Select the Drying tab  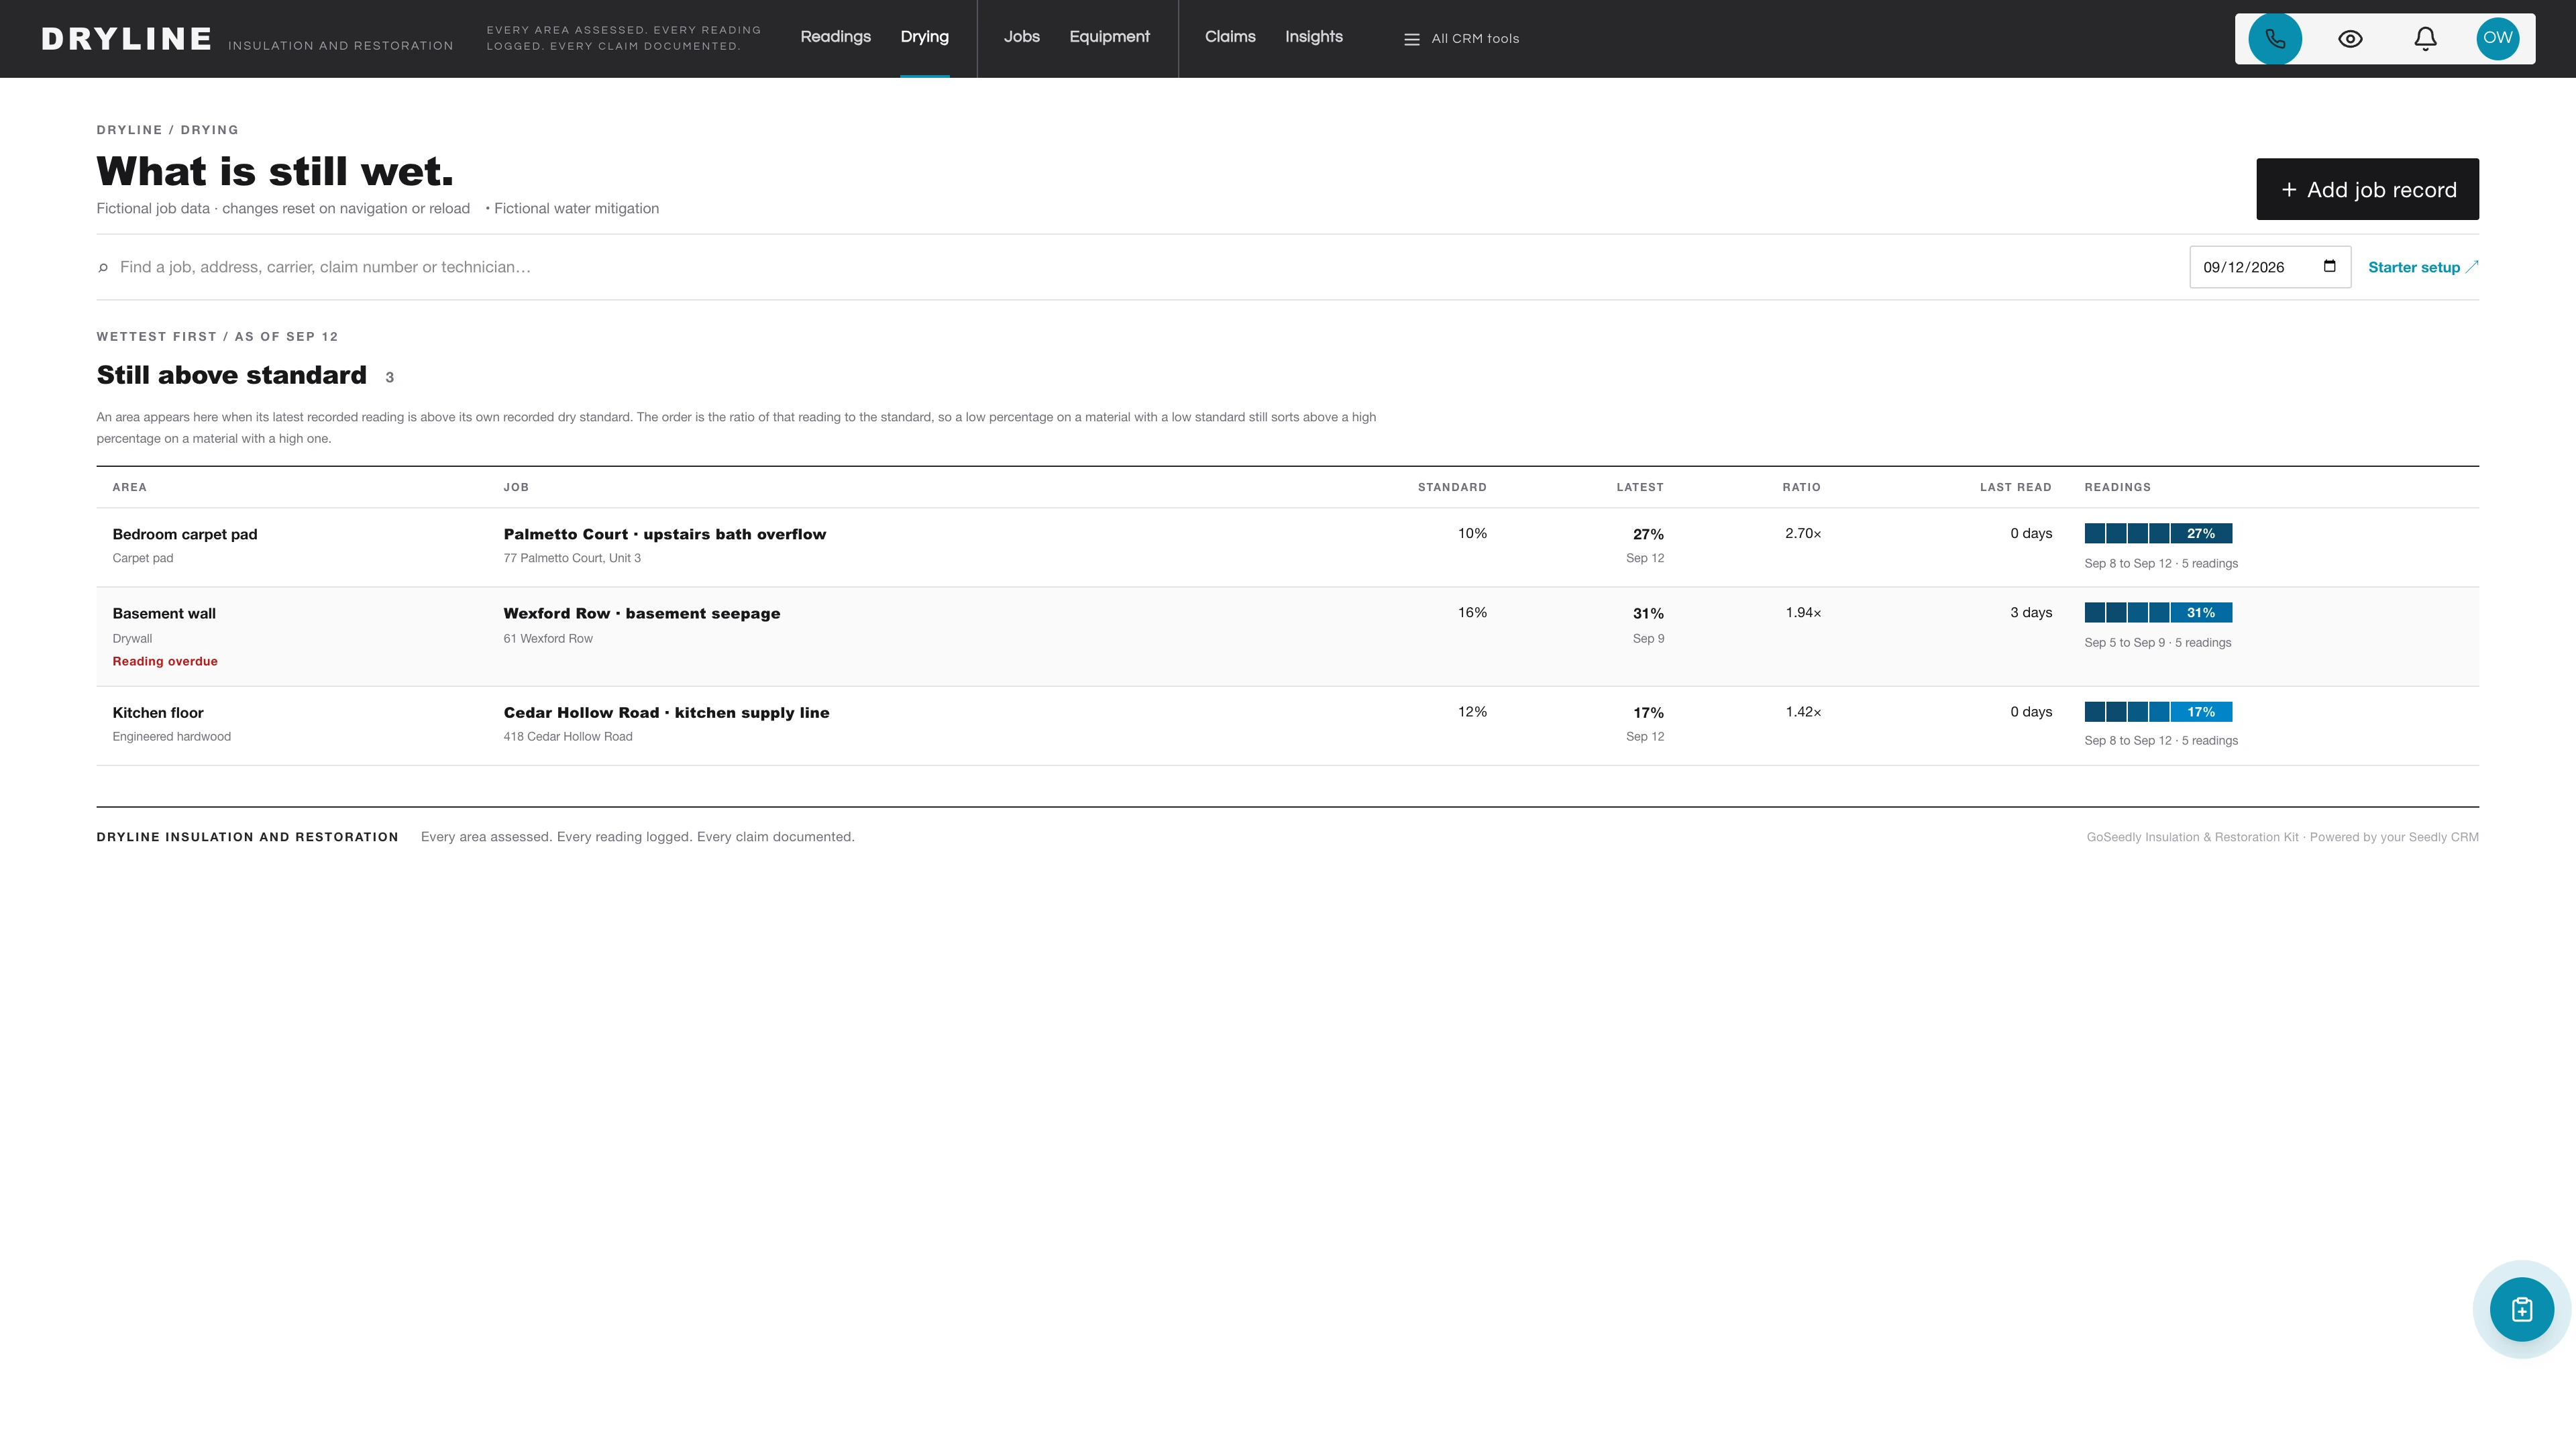tap(924, 37)
